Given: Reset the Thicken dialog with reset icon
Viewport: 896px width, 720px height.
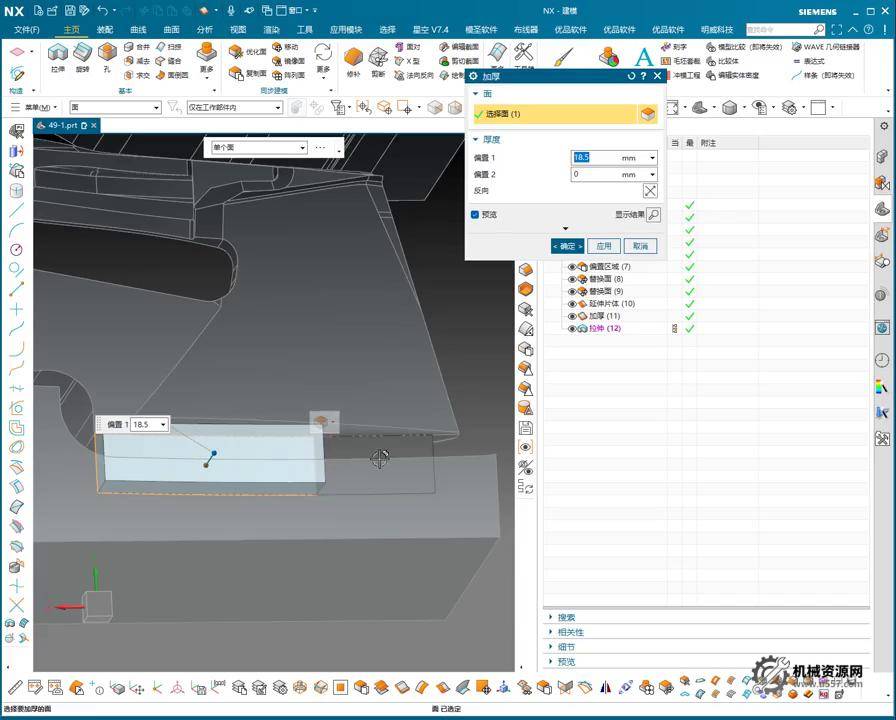Looking at the screenshot, I should (631, 76).
